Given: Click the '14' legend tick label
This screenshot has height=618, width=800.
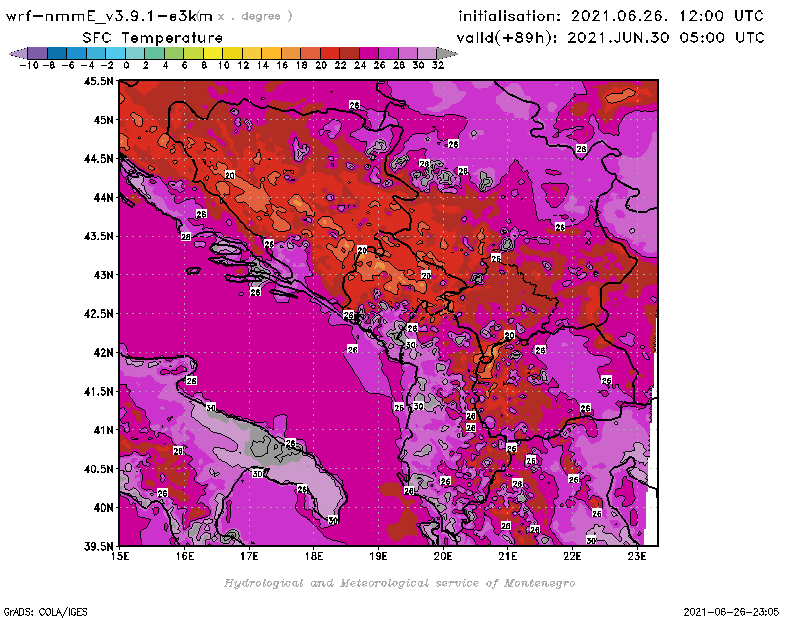Looking at the screenshot, I should [263, 65].
